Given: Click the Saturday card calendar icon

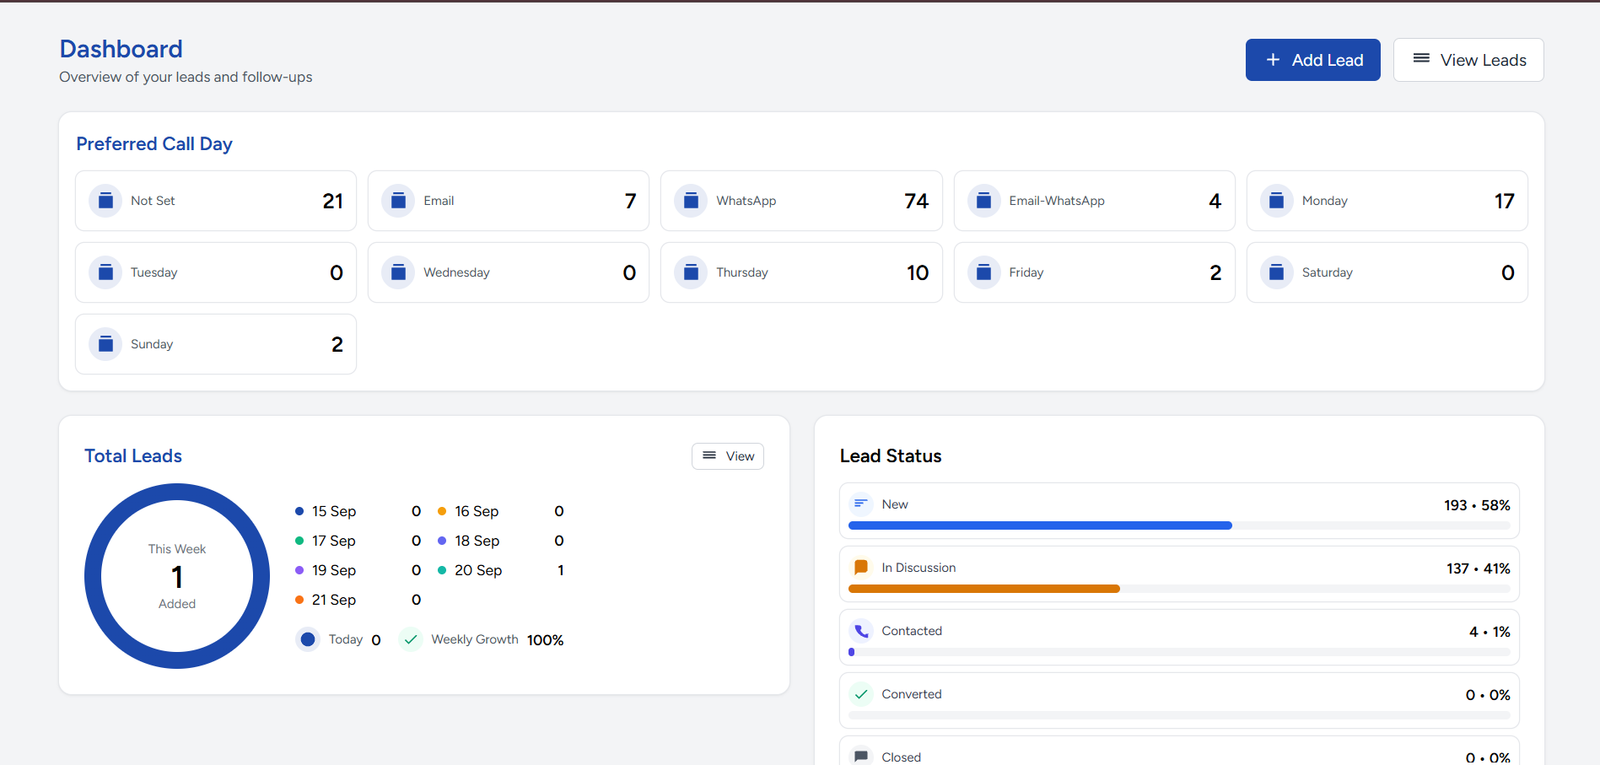Looking at the screenshot, I should [1277, 272].
